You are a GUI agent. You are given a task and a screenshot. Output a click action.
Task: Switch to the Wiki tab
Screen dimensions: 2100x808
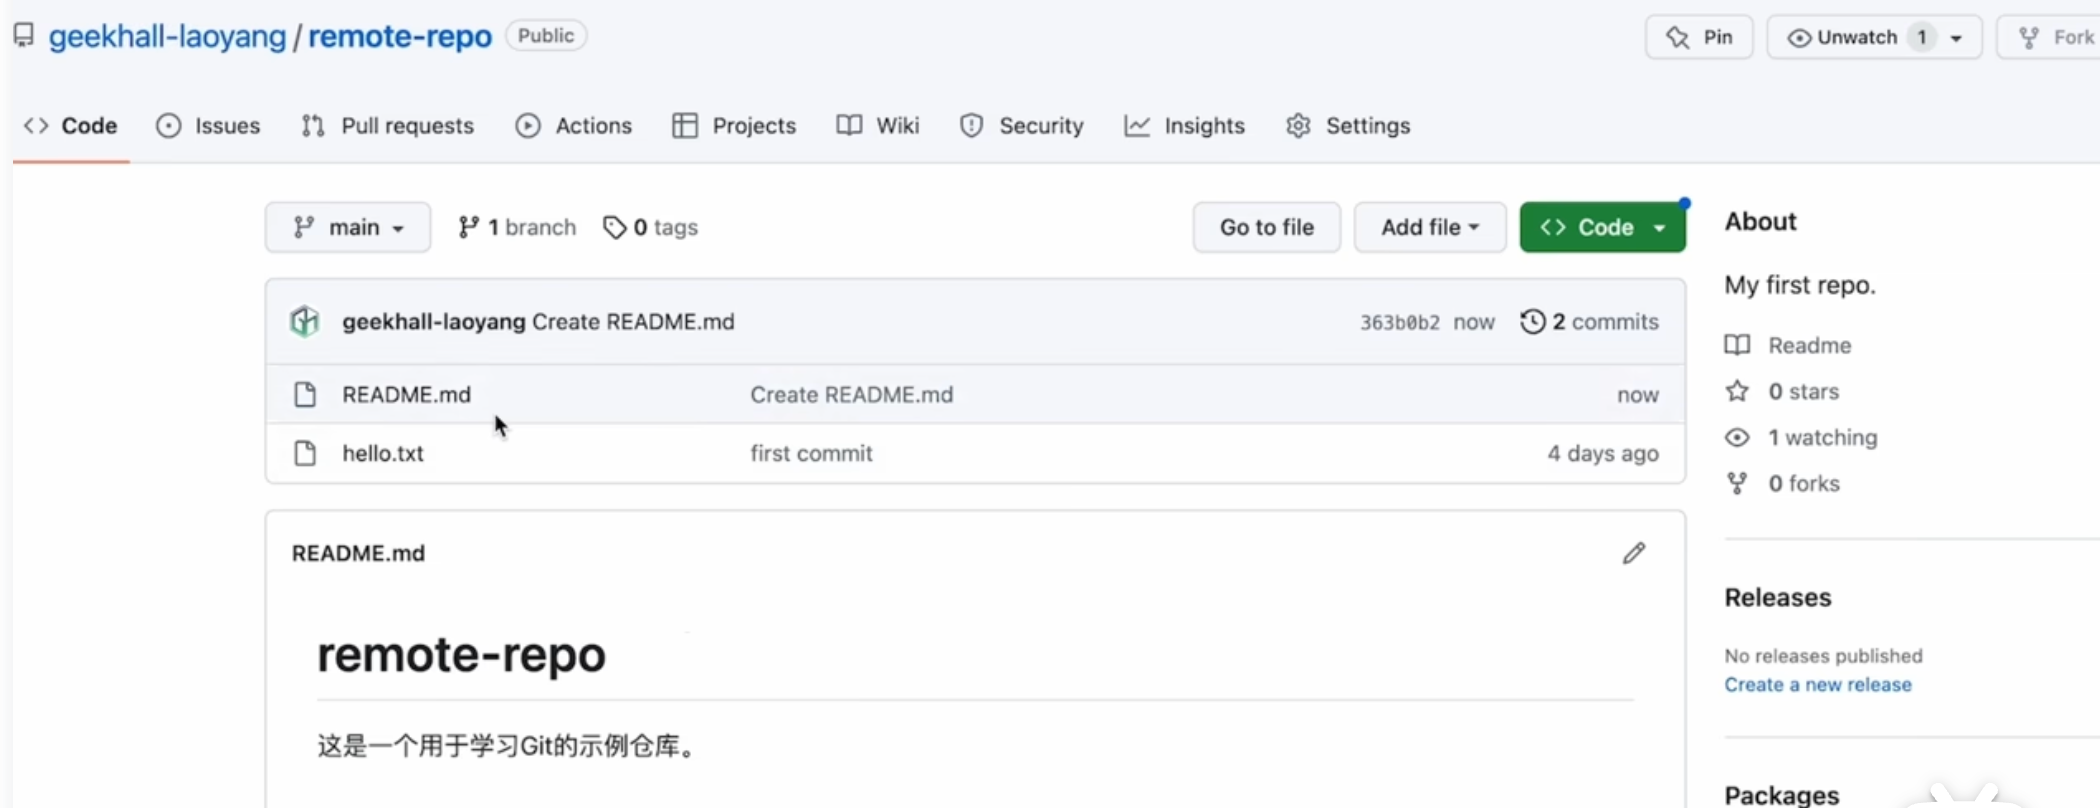coord(878,126)
